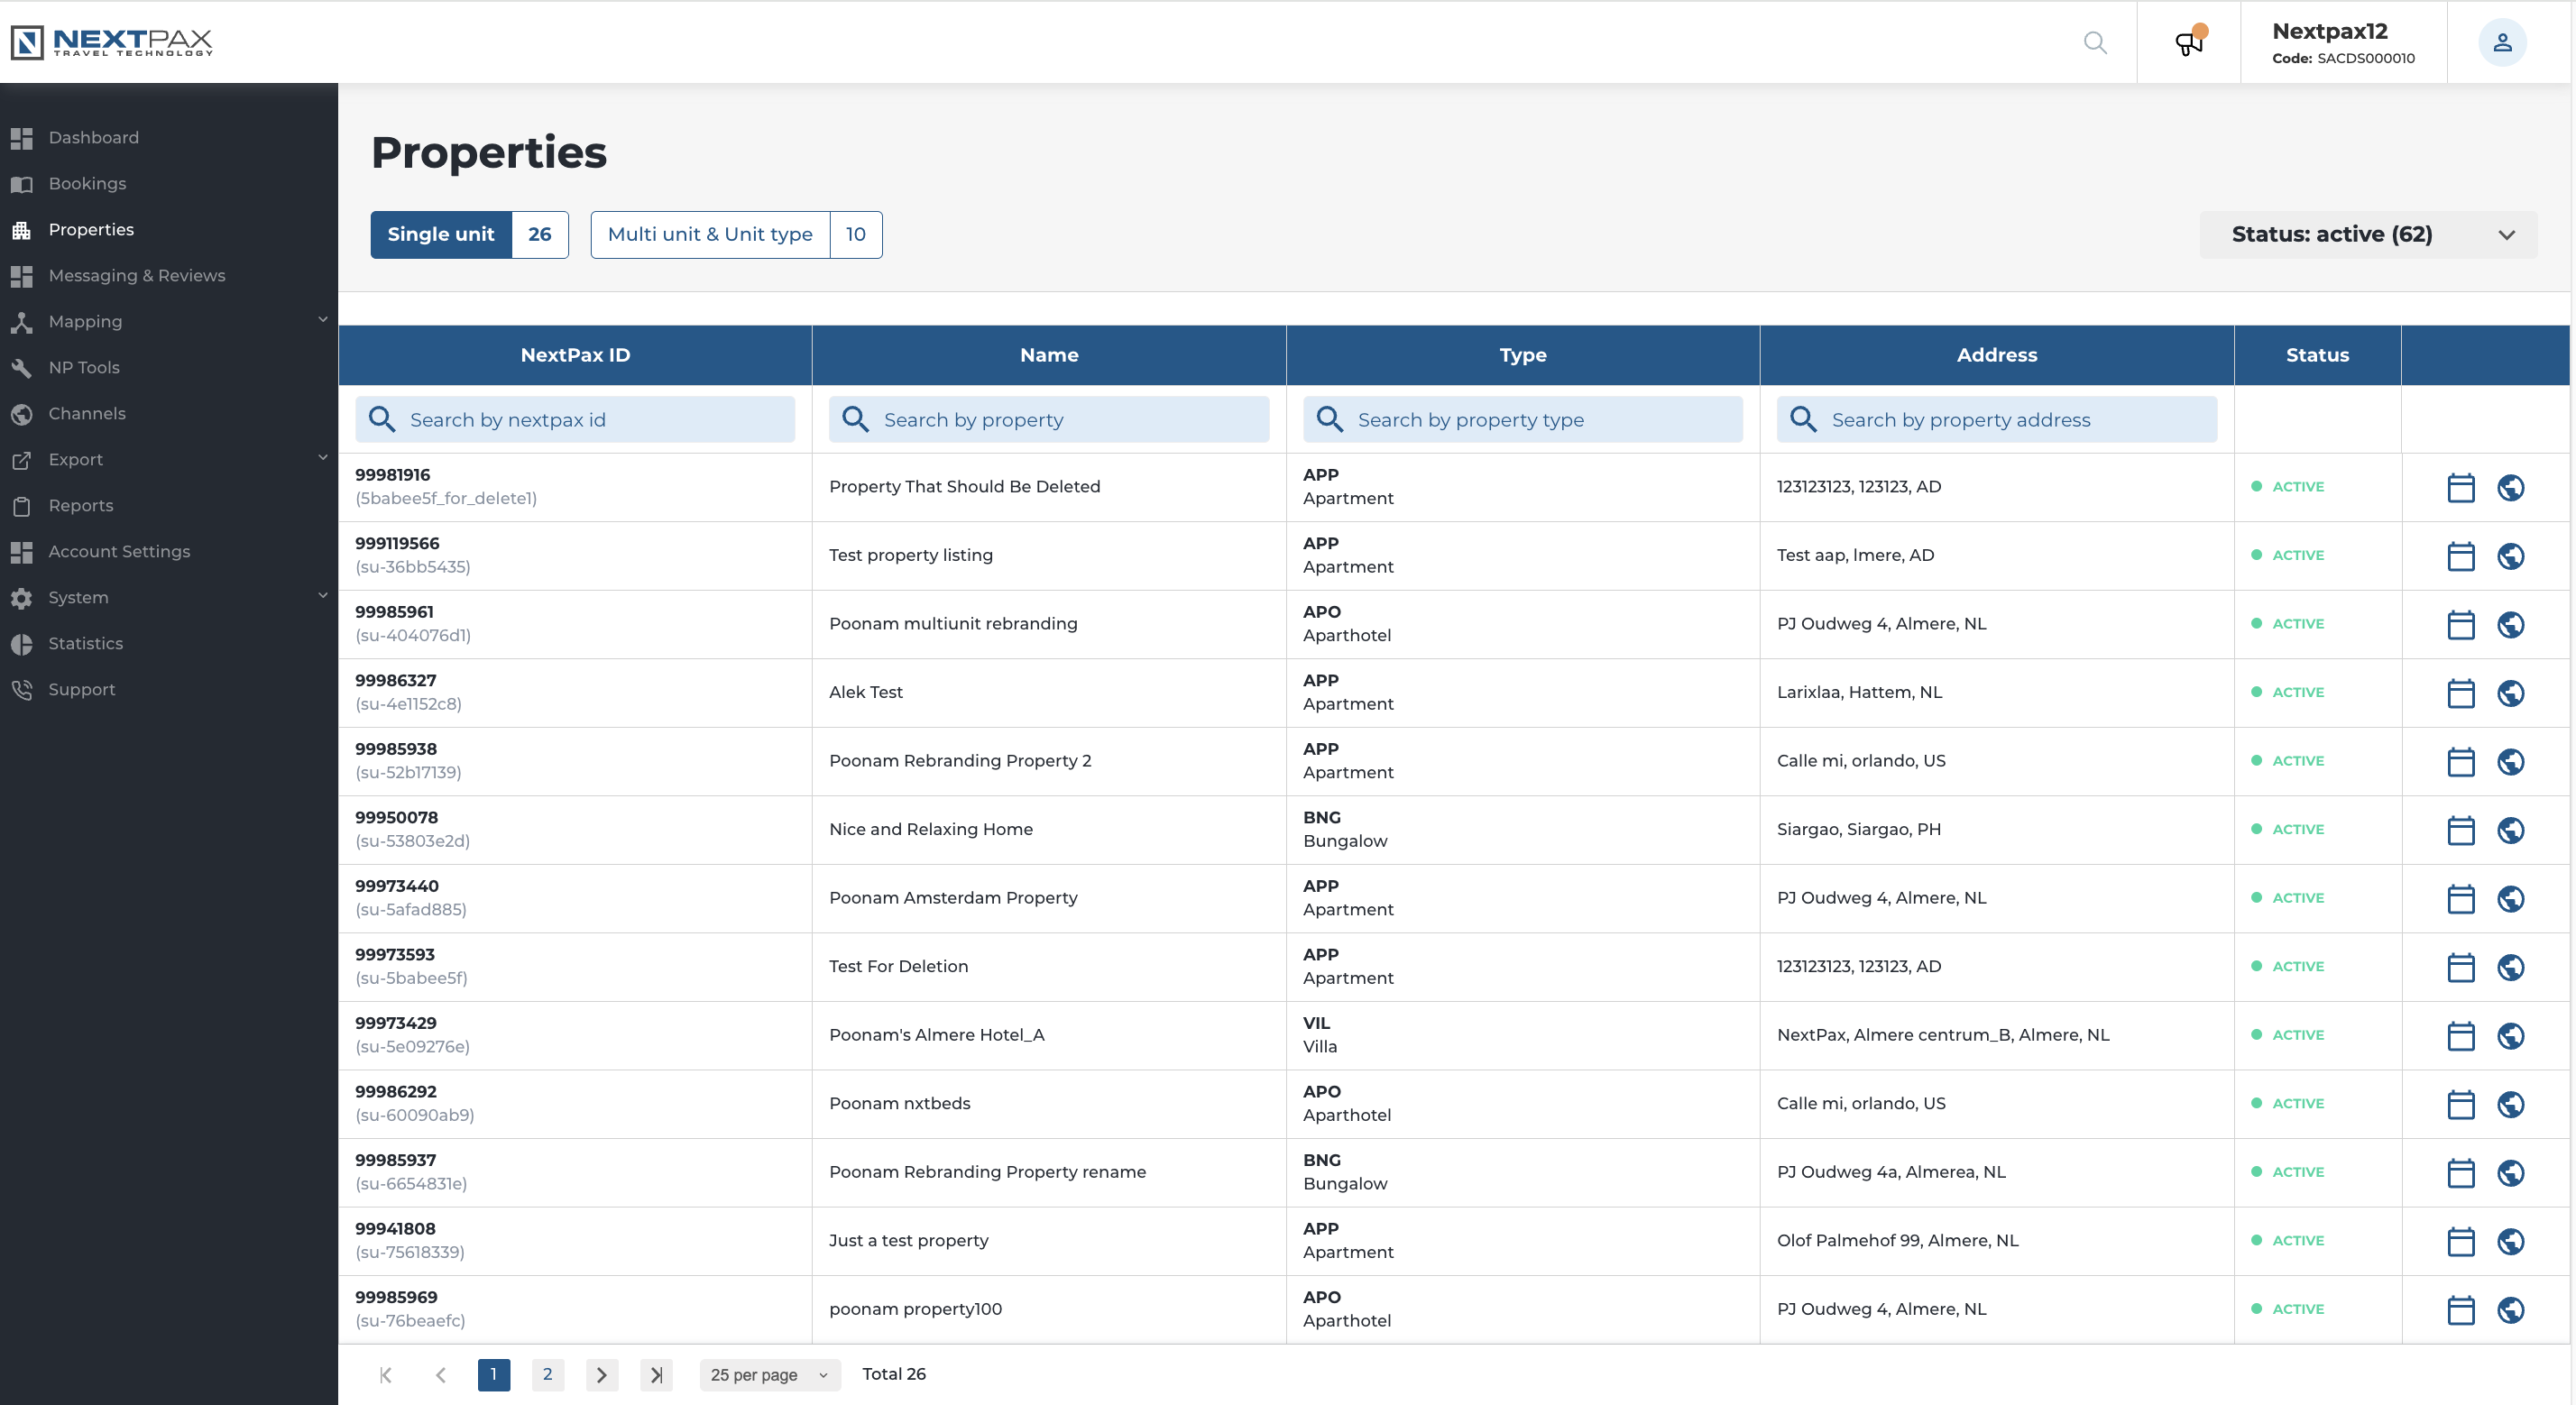Click the Nextpax12 account name
Viewport: 2576px width, 1405px height.
(x=2329, y=31)
